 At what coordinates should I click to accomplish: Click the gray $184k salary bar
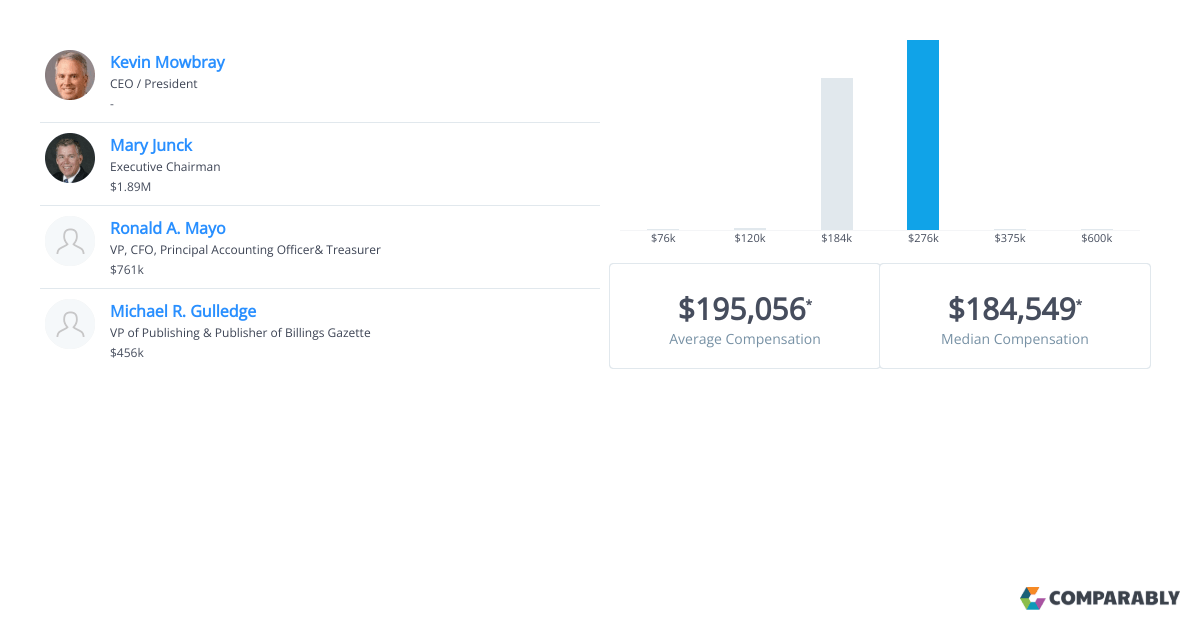pos(836,154)
